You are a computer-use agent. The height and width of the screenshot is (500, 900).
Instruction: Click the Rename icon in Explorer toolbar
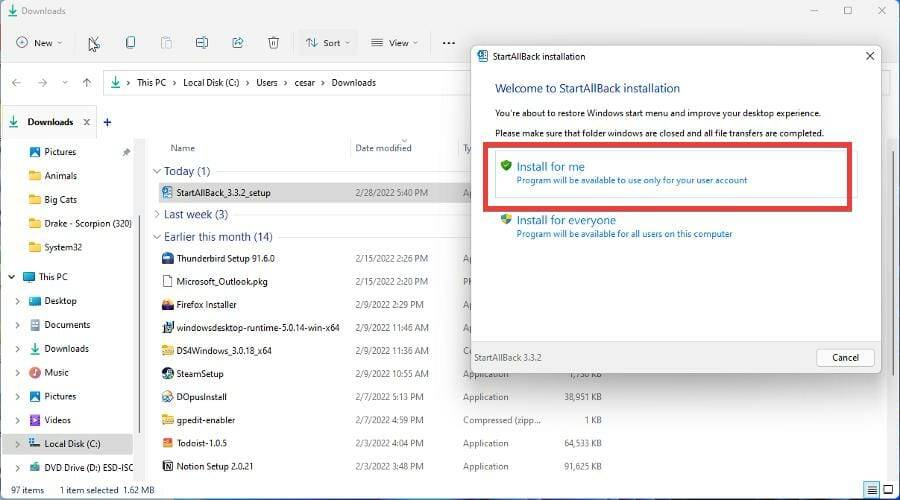pyautogui.click(x=201, y=42)
